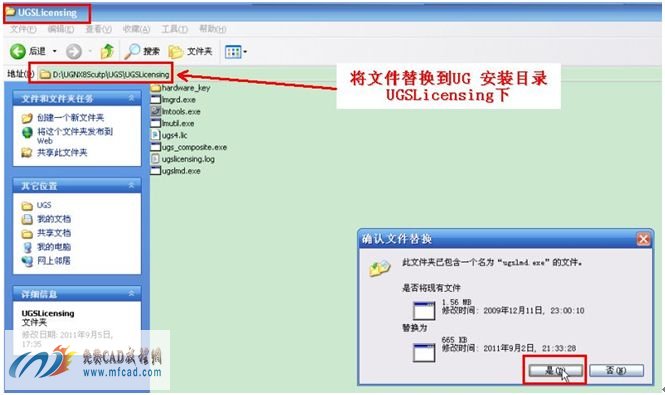
Task: Select the hardware_key folder
Action: pyautogui.click(x=181, y=88)
